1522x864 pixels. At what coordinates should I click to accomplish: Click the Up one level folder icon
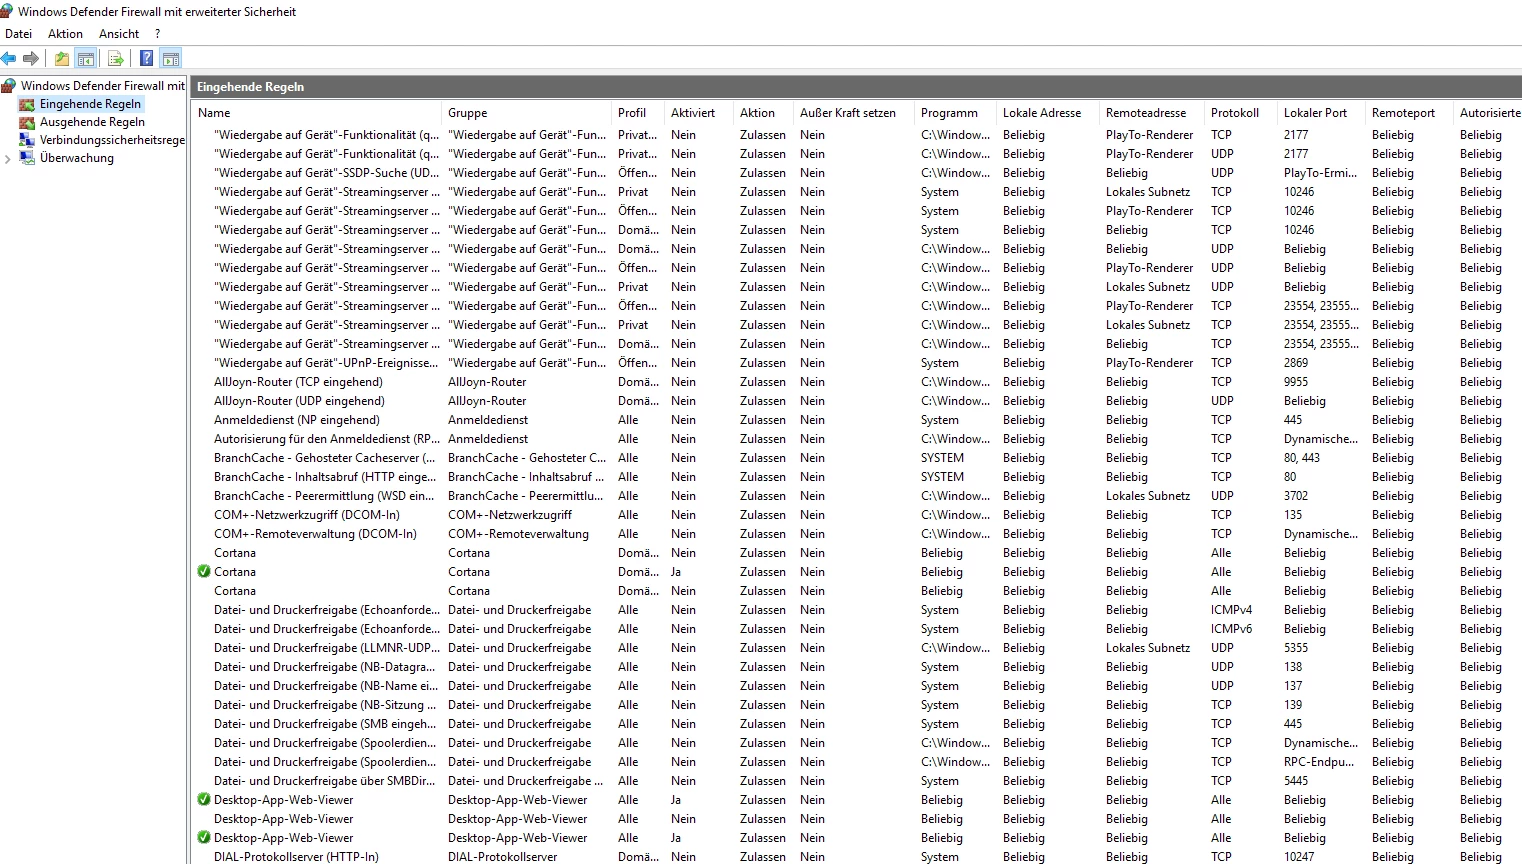[x=62, y=59]
